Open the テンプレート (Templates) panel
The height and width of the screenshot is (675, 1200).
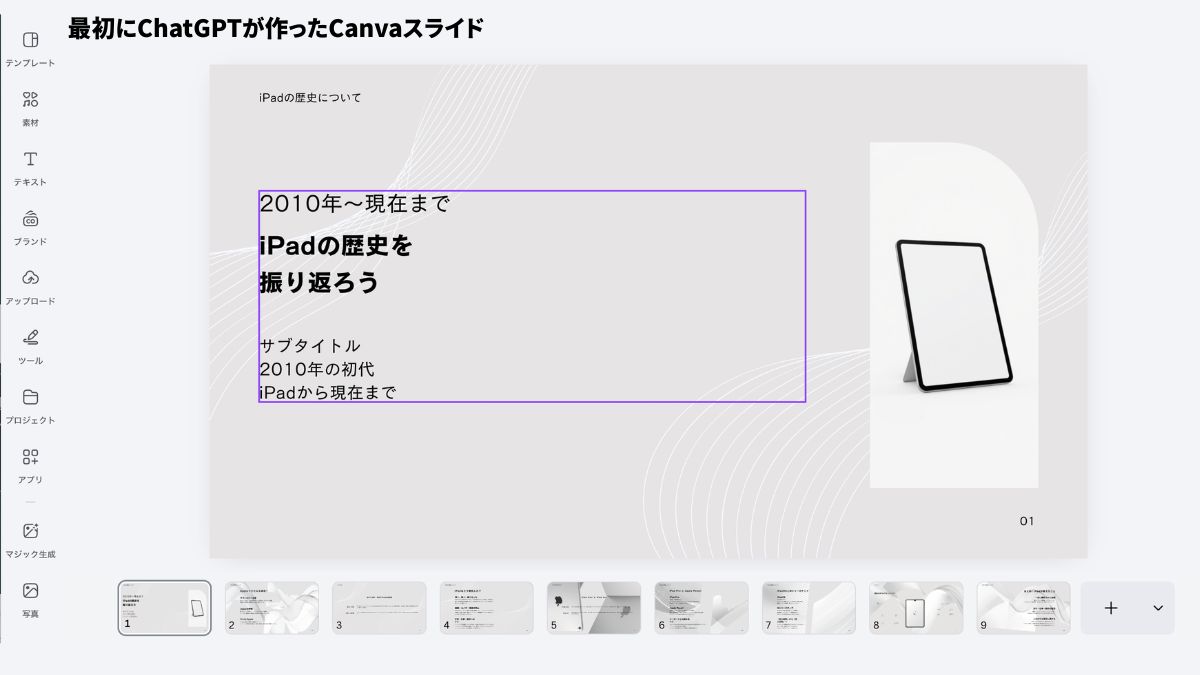30,49
